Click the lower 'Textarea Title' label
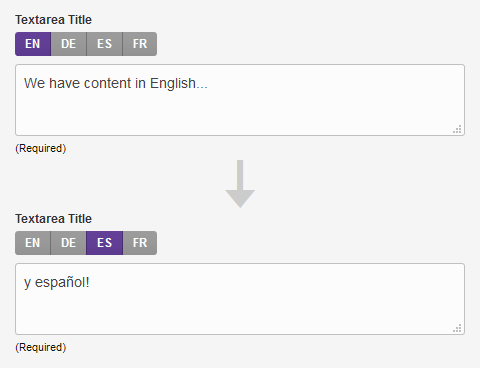Viewport: 480px width, 368px height. [x=53, y=219]
